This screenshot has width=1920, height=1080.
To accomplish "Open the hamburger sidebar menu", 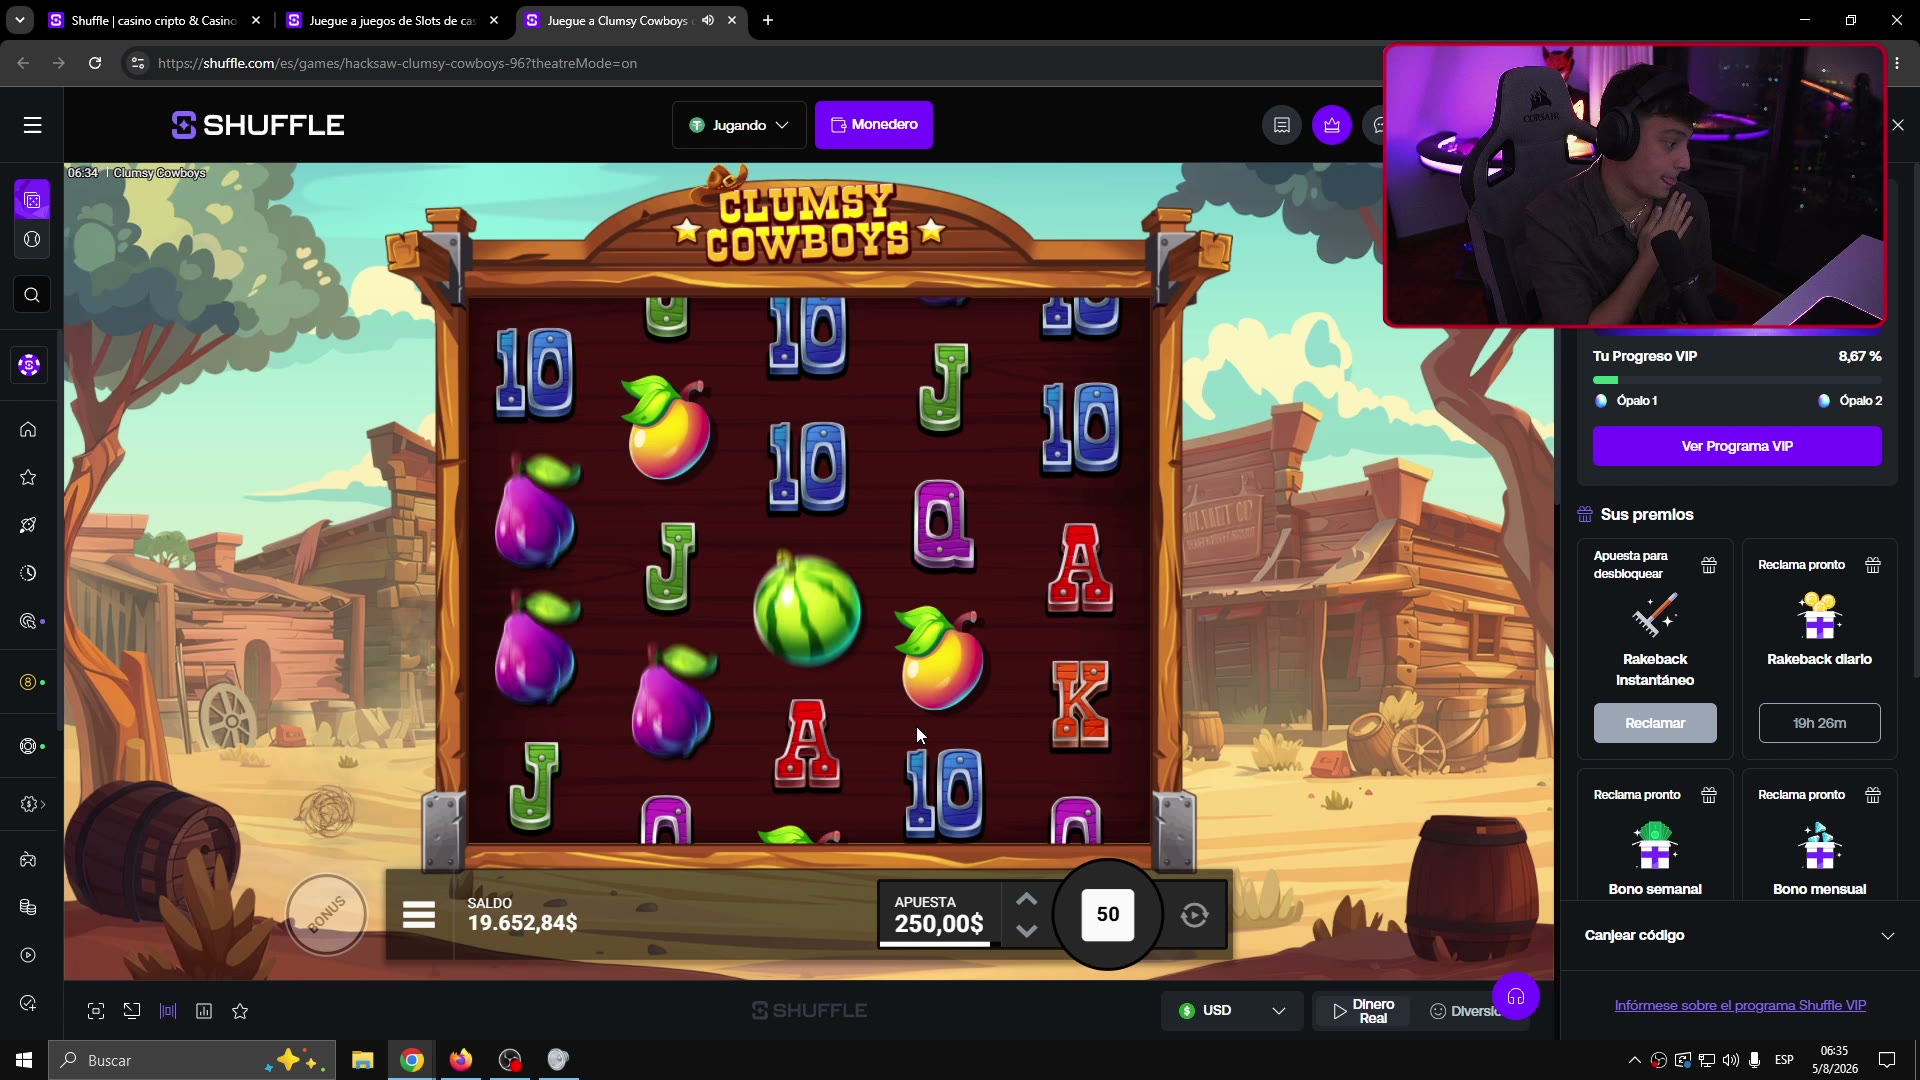I will coord(32,125).
